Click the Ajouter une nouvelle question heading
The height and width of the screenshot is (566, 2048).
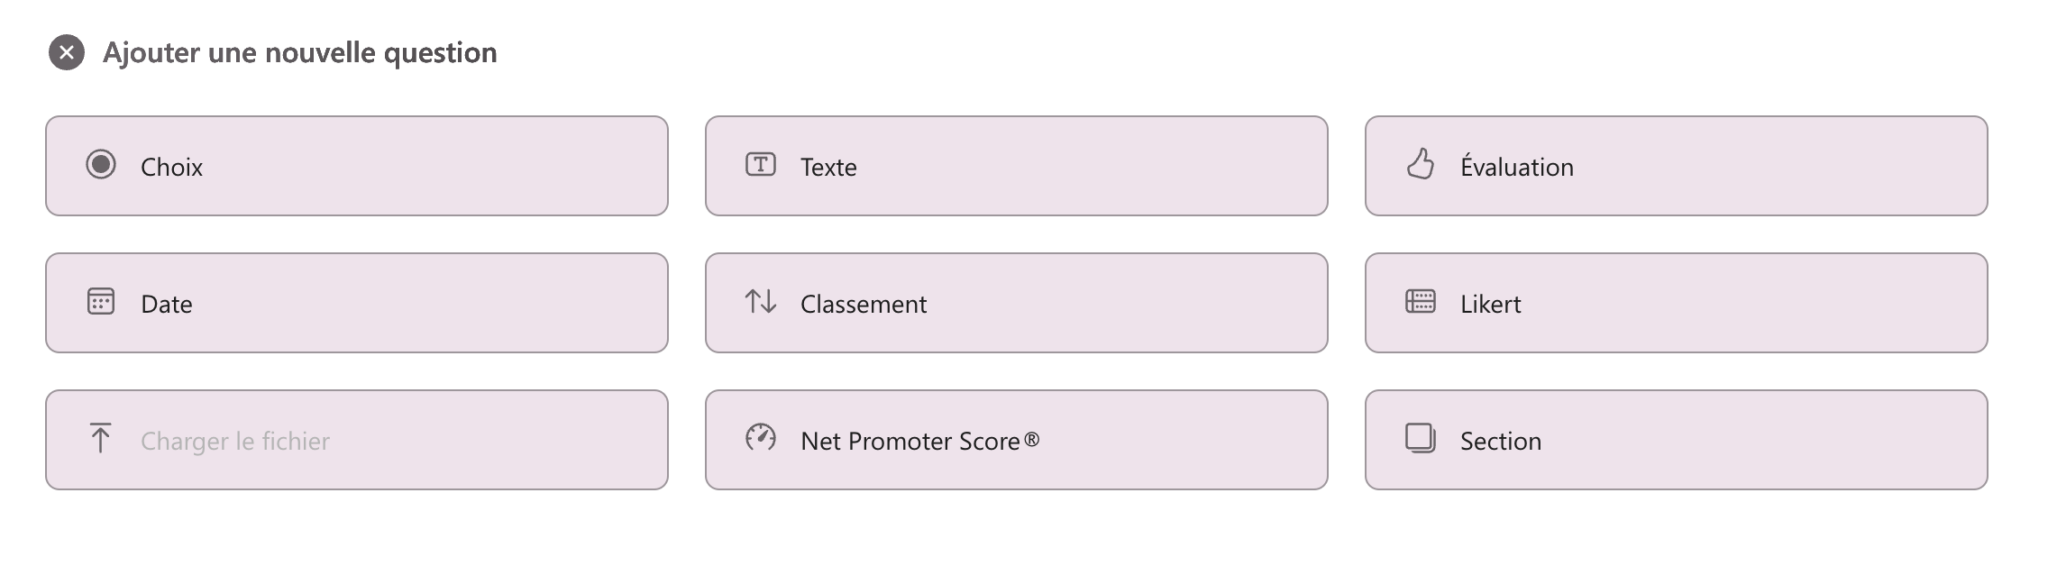[x=299, y=52]
